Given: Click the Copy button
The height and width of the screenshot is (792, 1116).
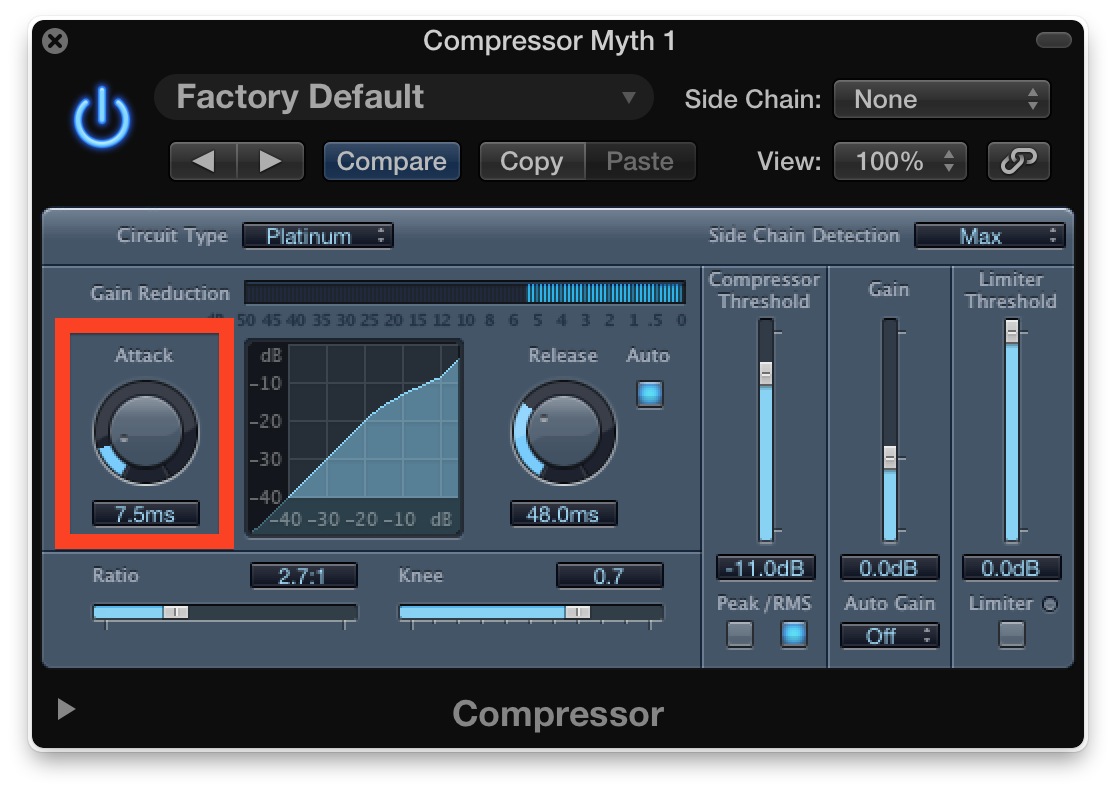Looking at the screenshot, I should click(533, 161).
